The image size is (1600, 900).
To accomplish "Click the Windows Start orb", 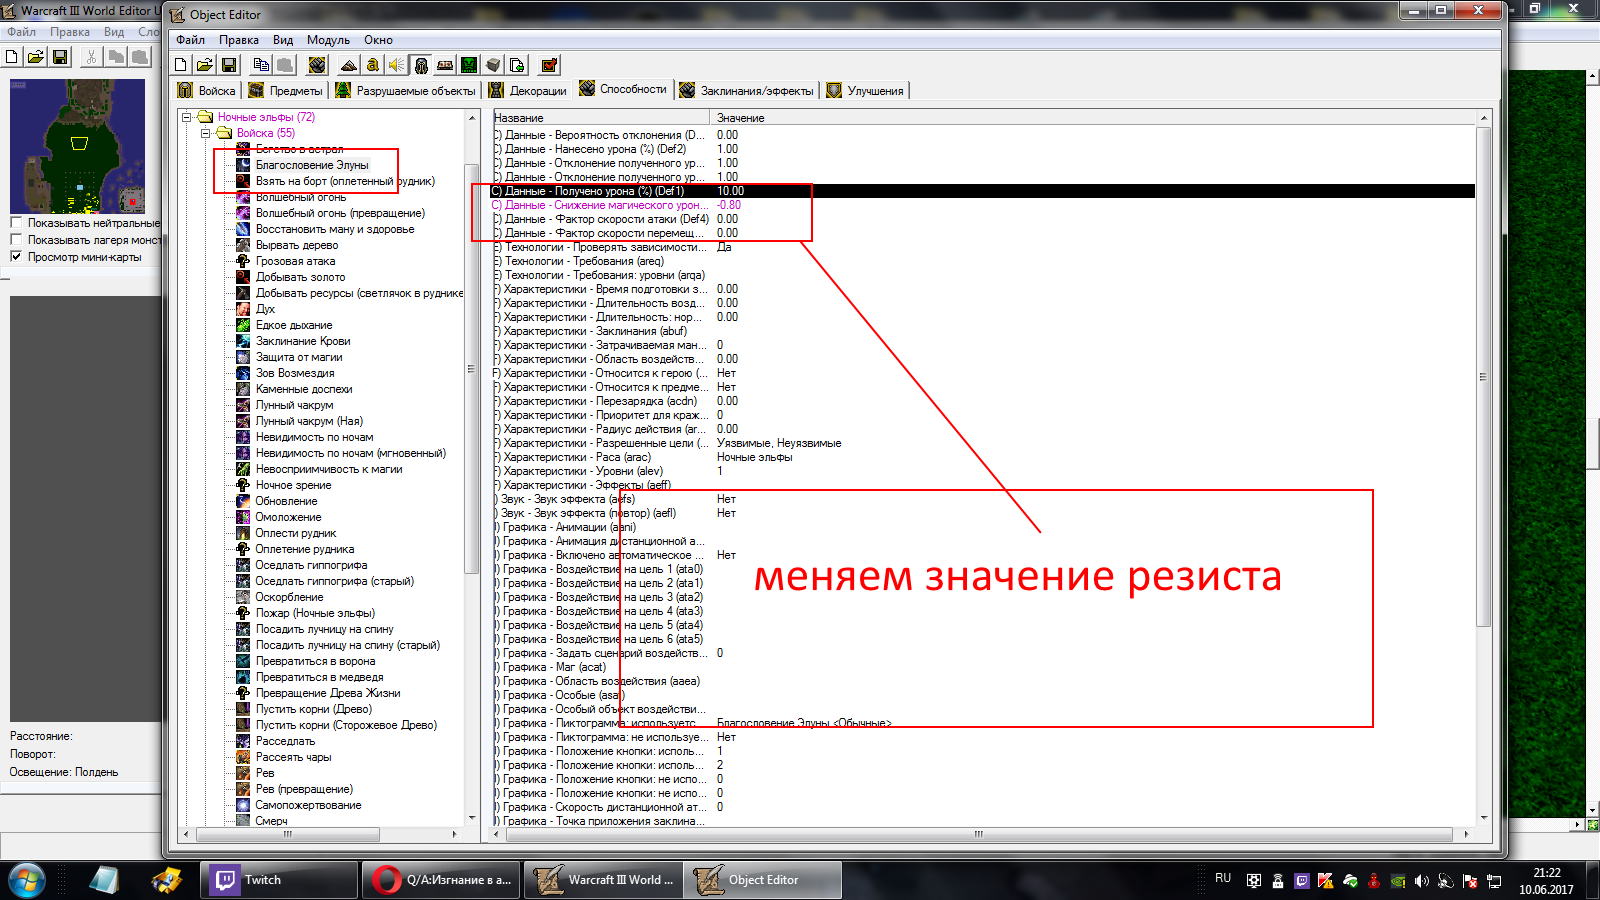I will pos(27,880).
